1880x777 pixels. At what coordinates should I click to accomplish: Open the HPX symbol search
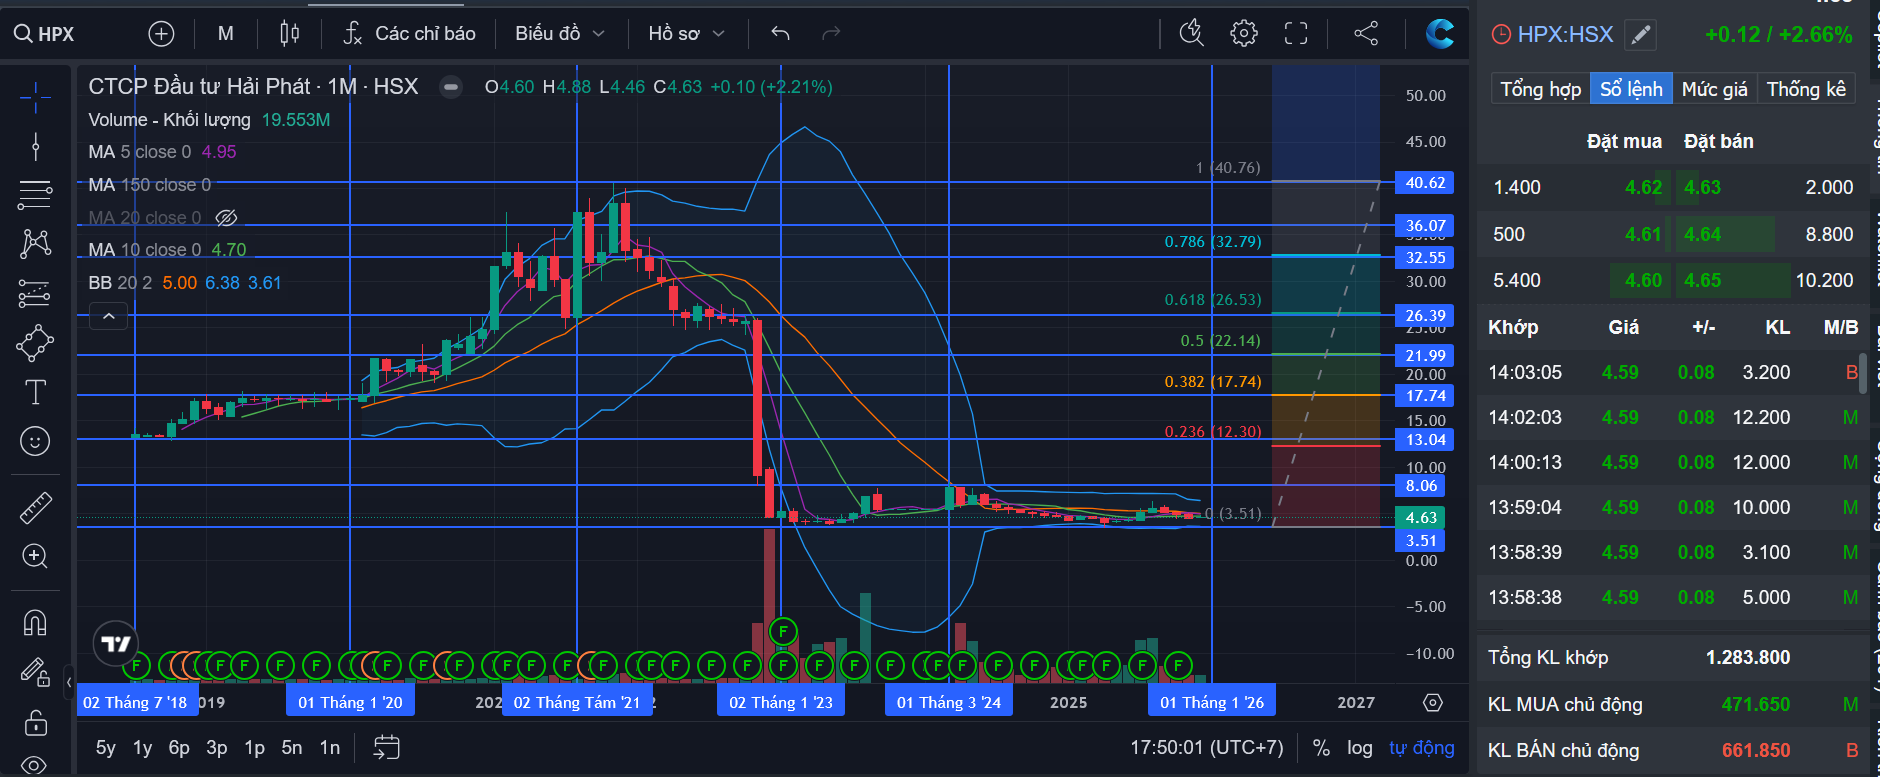click(x=45, y=34)
